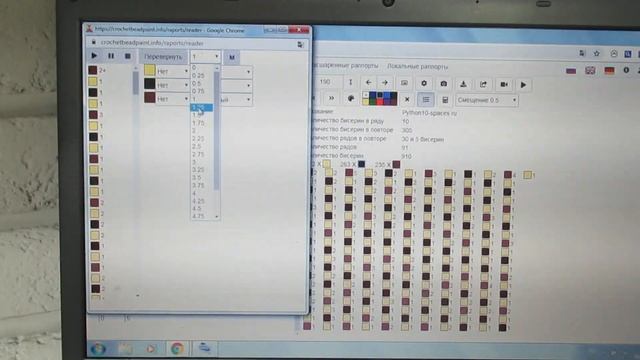Click the text Python10-spaces.ru
This screenshot has width=640, height=360.
[x=429, y=113]
